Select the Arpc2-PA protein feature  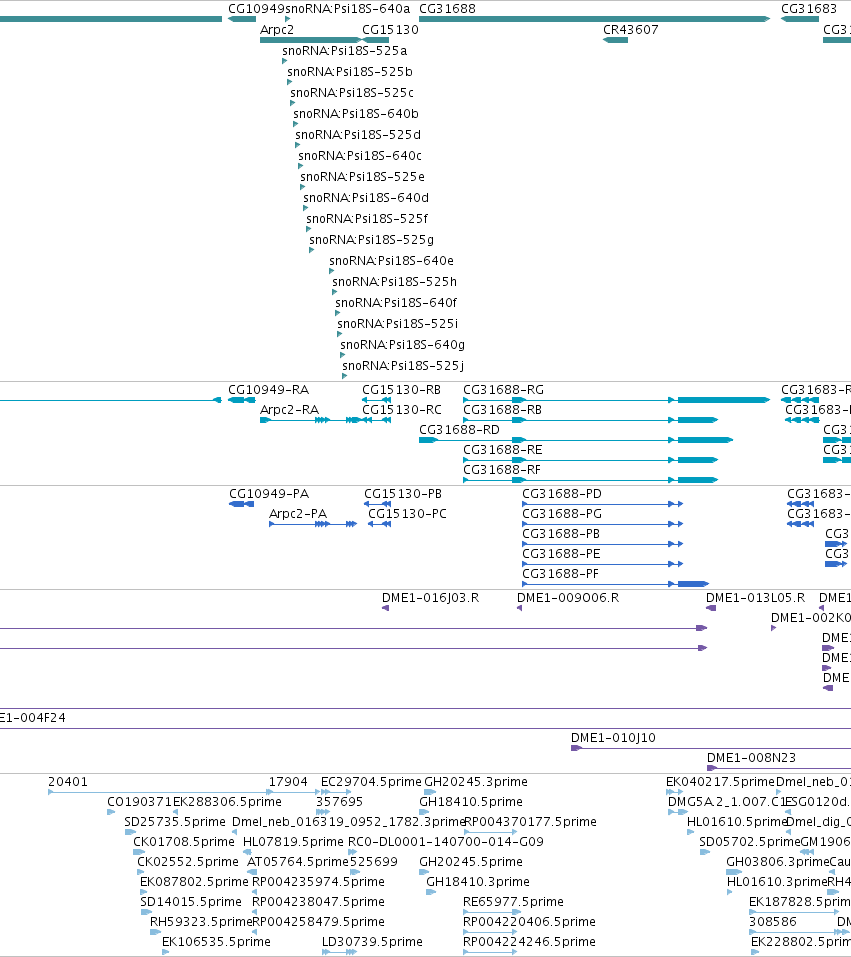[x=313, y=524]
